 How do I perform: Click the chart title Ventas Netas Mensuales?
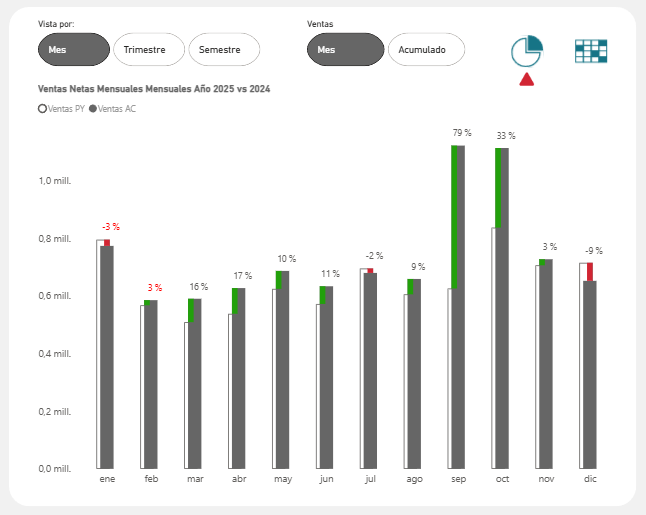[x=153, y=89]
